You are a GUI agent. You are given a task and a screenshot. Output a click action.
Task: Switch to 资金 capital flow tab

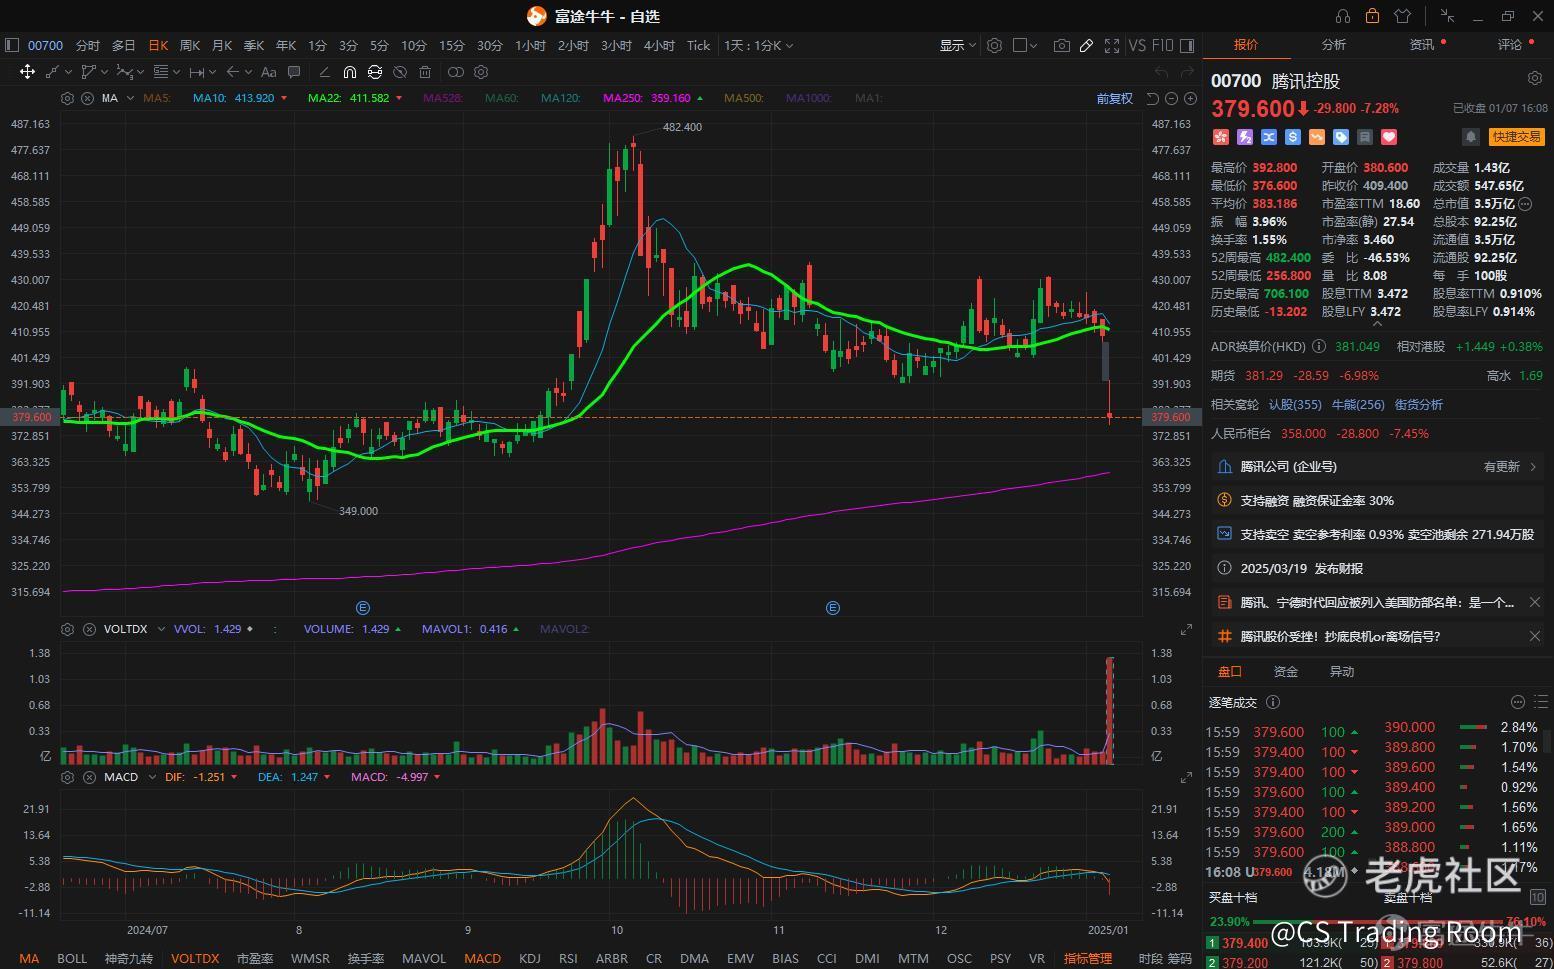[1286, 672]
